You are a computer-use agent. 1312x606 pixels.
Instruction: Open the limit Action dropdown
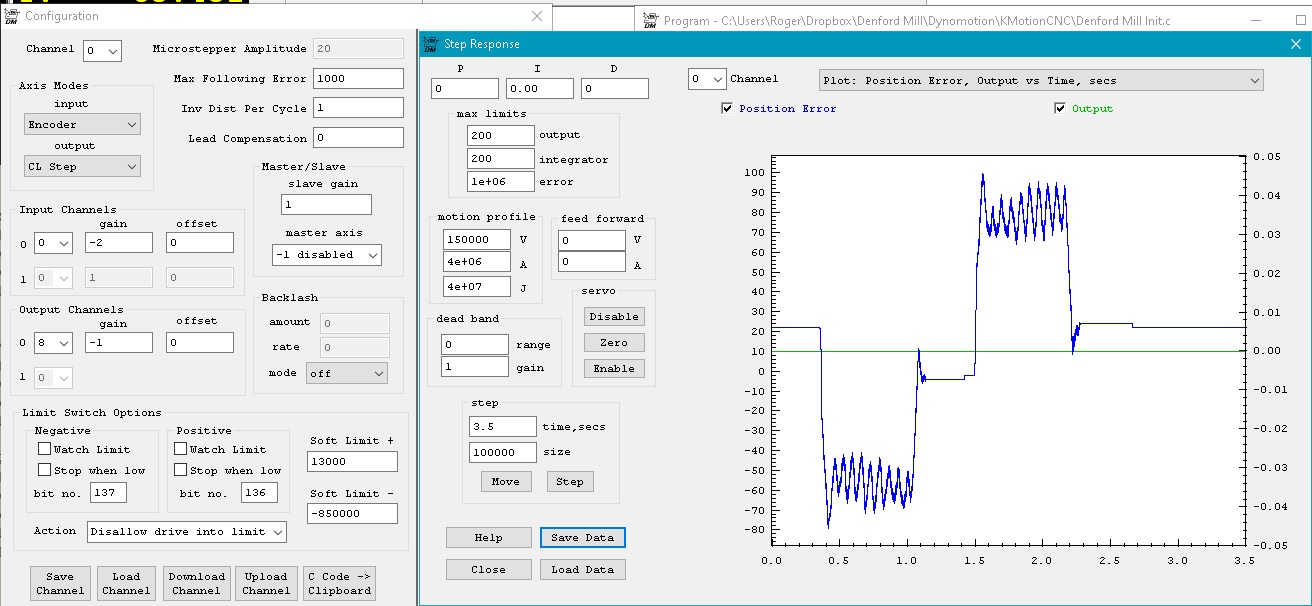coord(186,532)
